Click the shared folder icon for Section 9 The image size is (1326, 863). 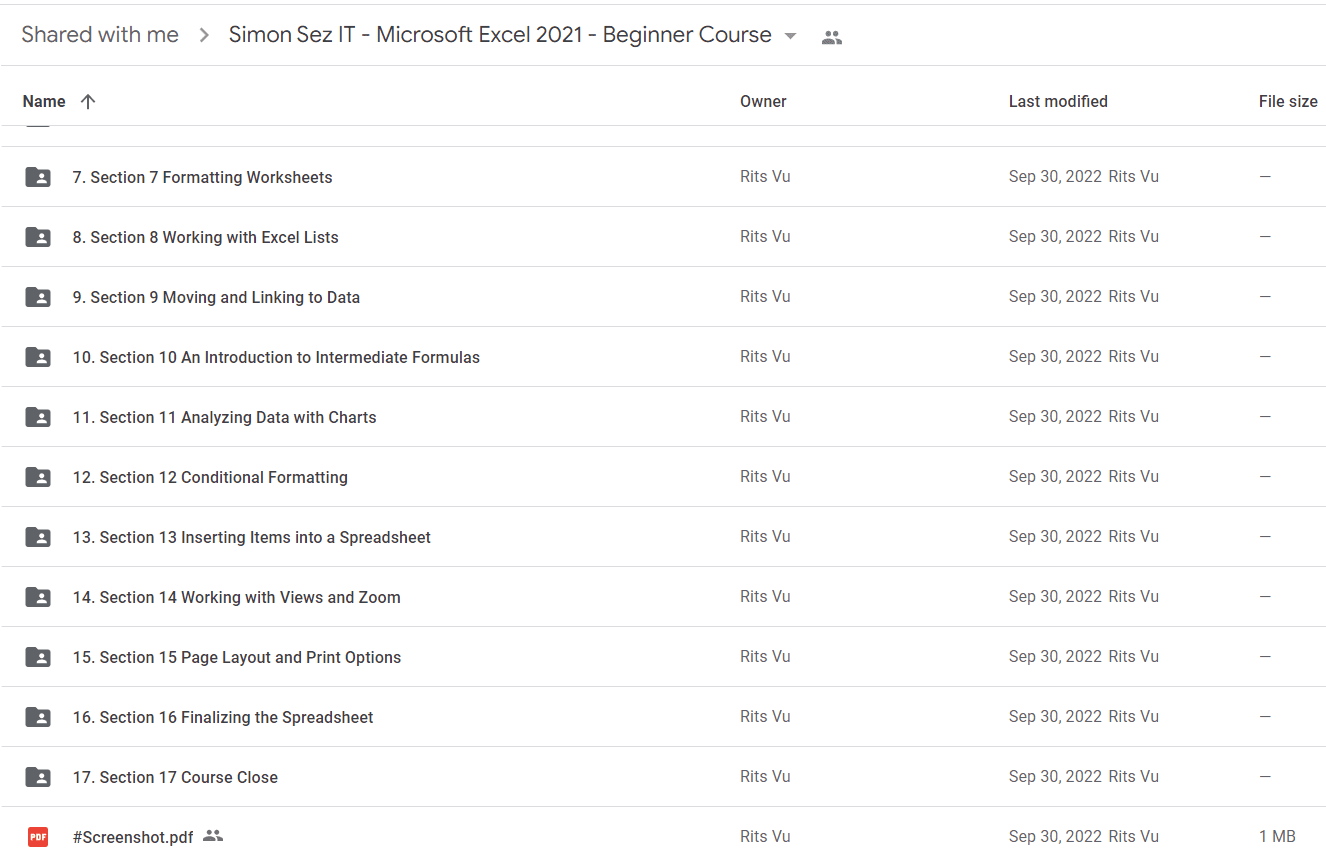click(38, 297)
